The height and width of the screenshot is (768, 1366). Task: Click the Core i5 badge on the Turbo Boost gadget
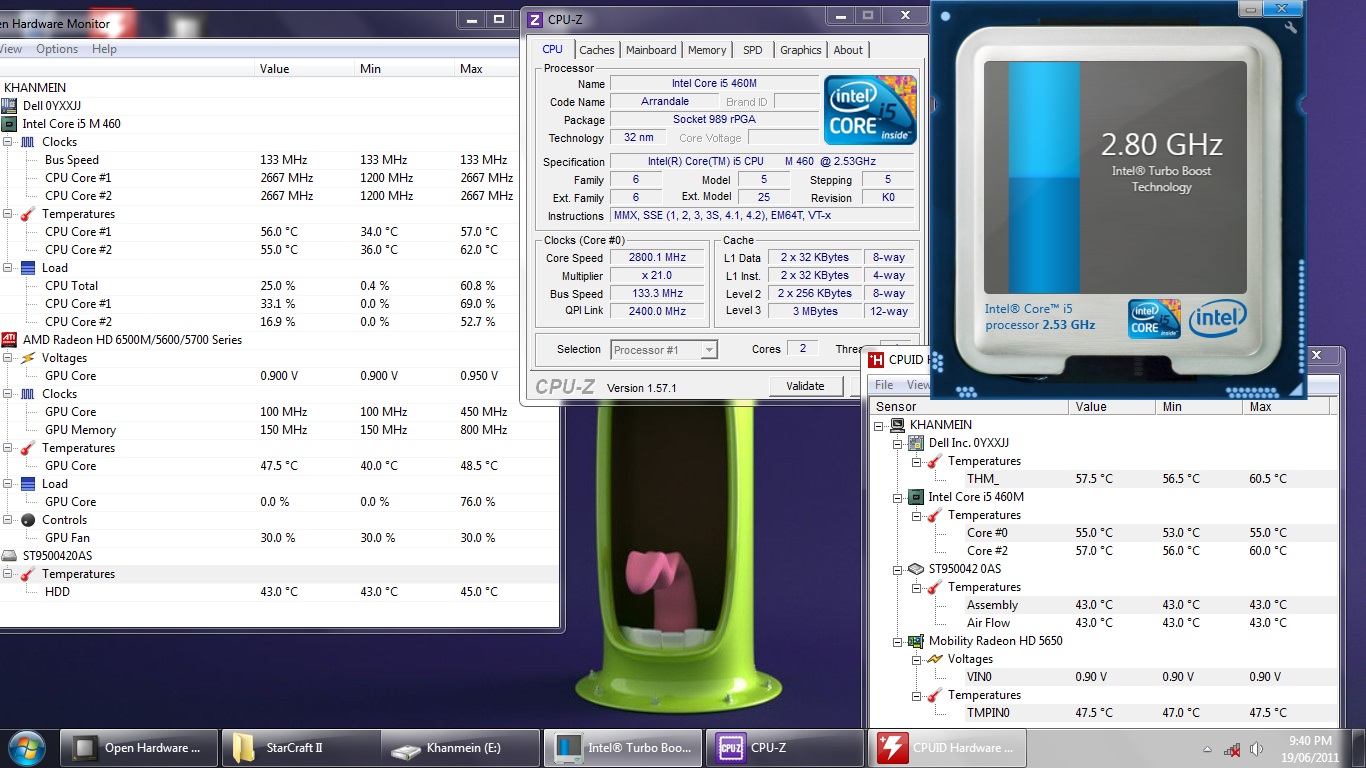(1155, 318)
